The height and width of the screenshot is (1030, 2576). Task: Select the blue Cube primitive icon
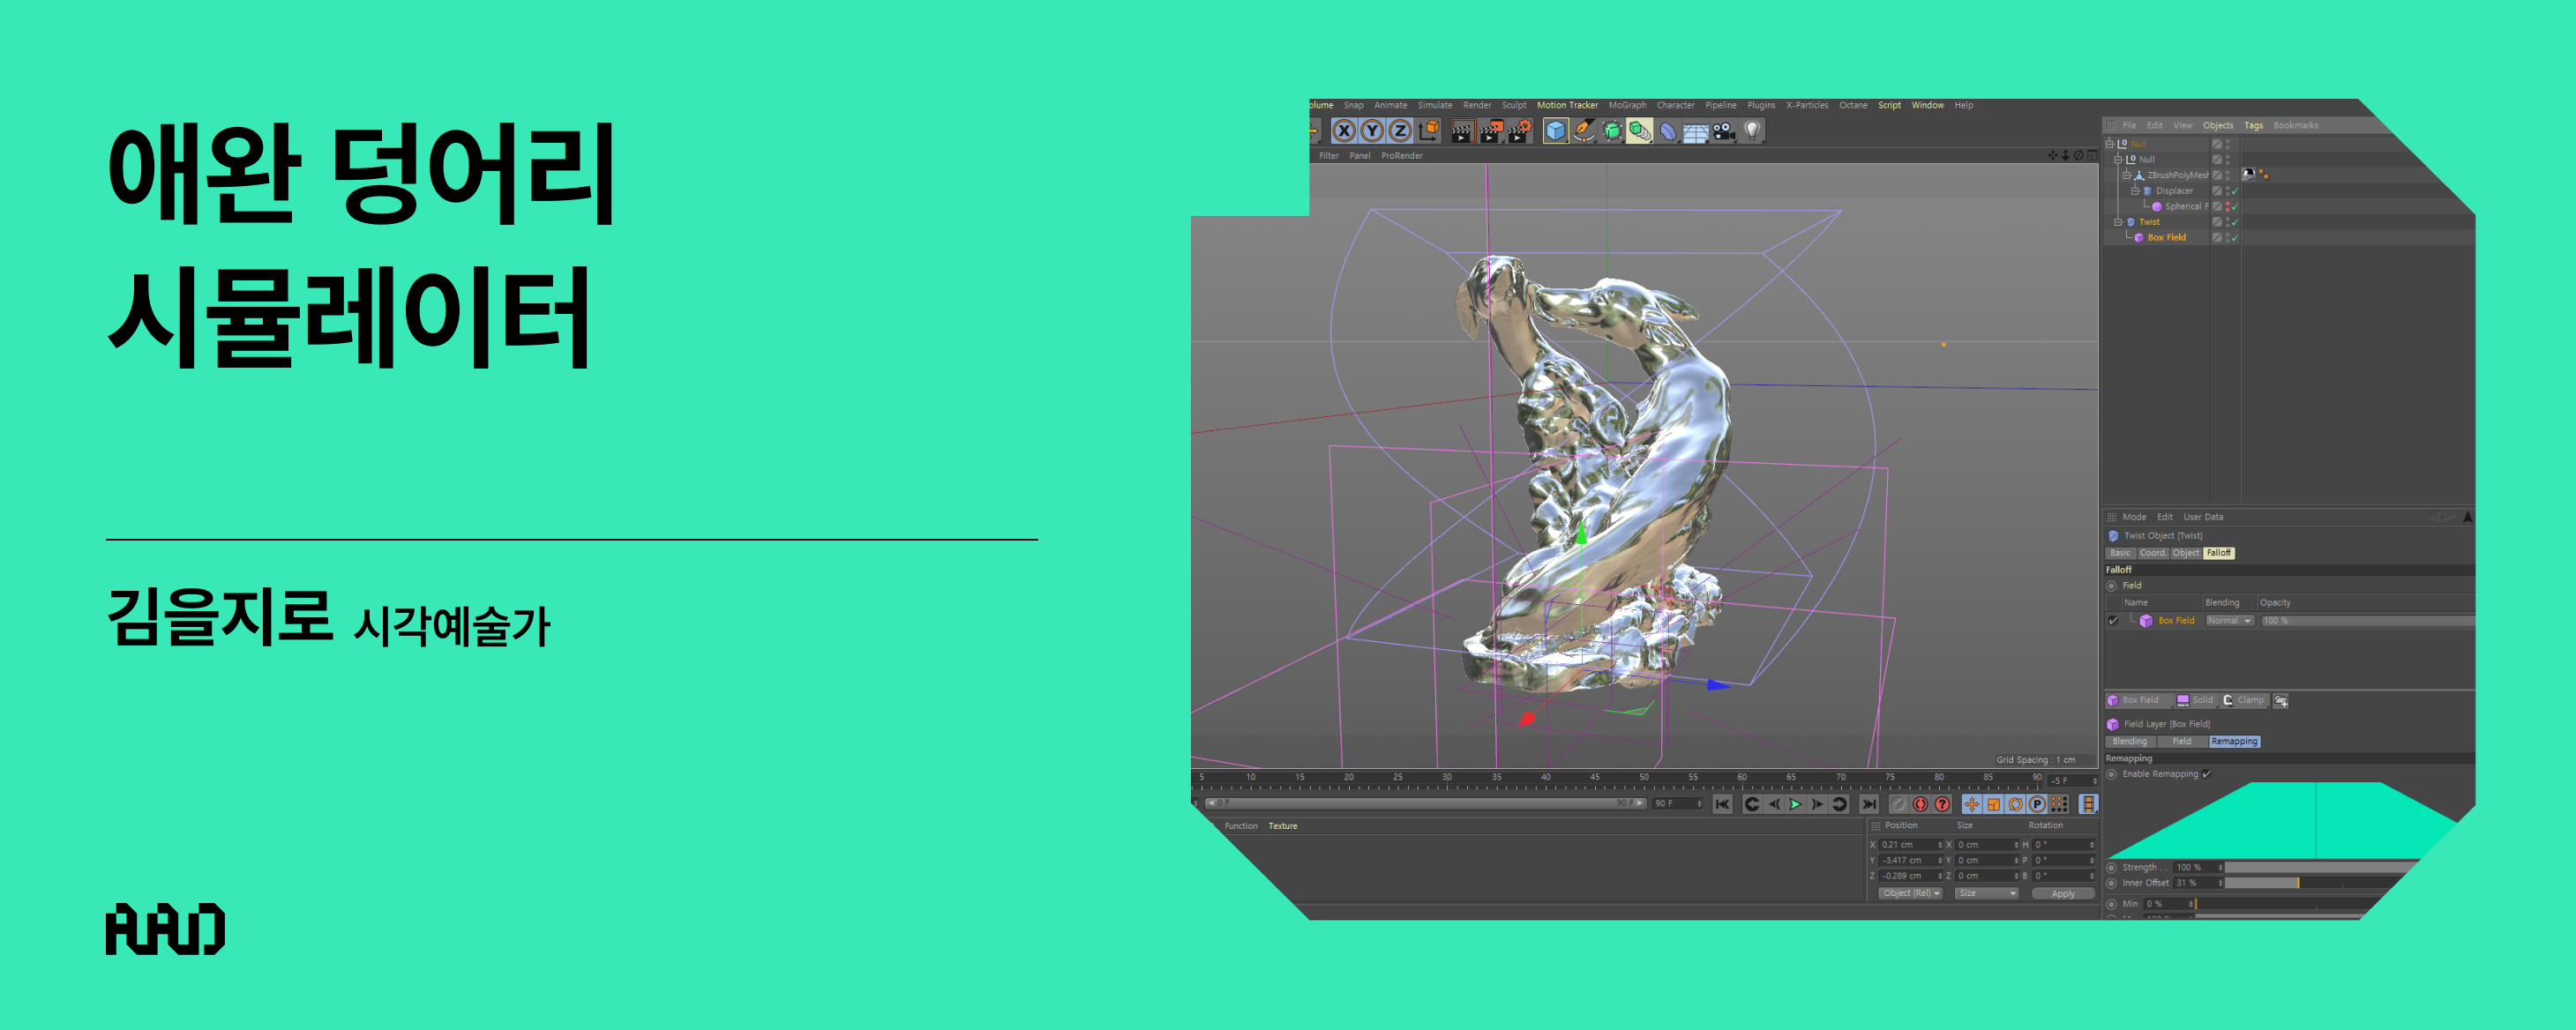[1555, 131]
